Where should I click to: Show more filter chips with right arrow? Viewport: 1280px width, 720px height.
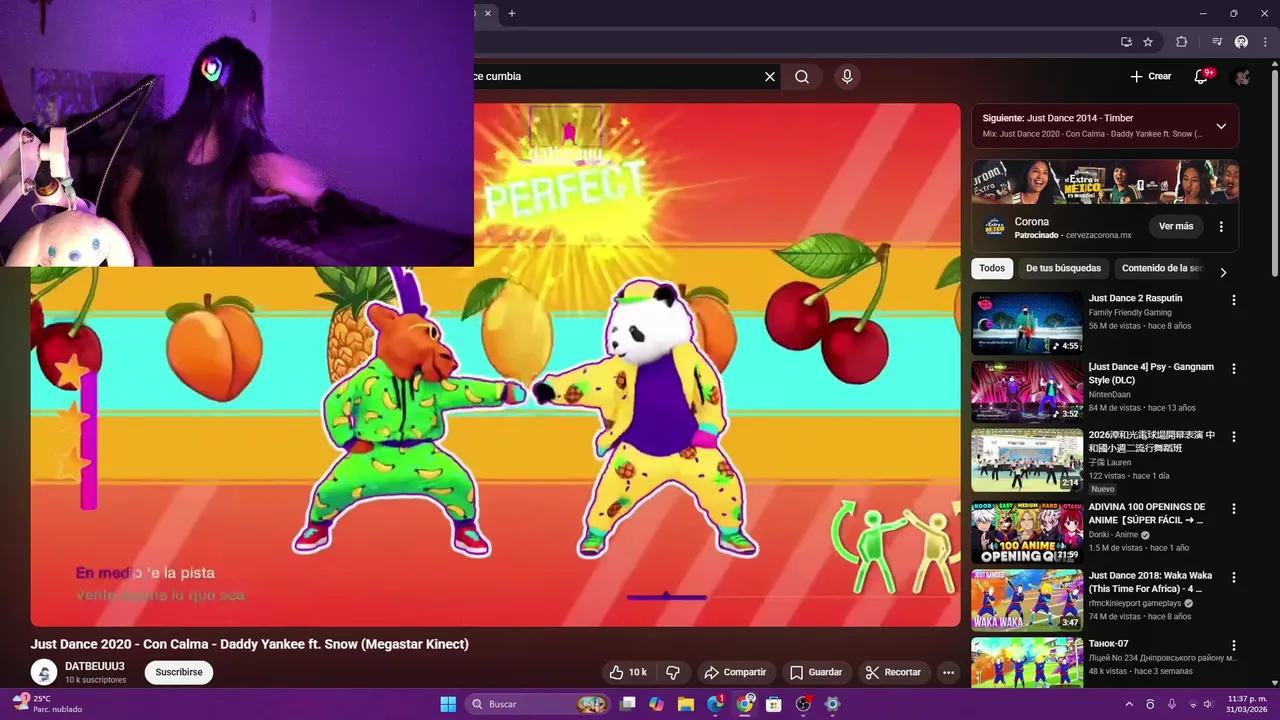tap(1222, 272)
